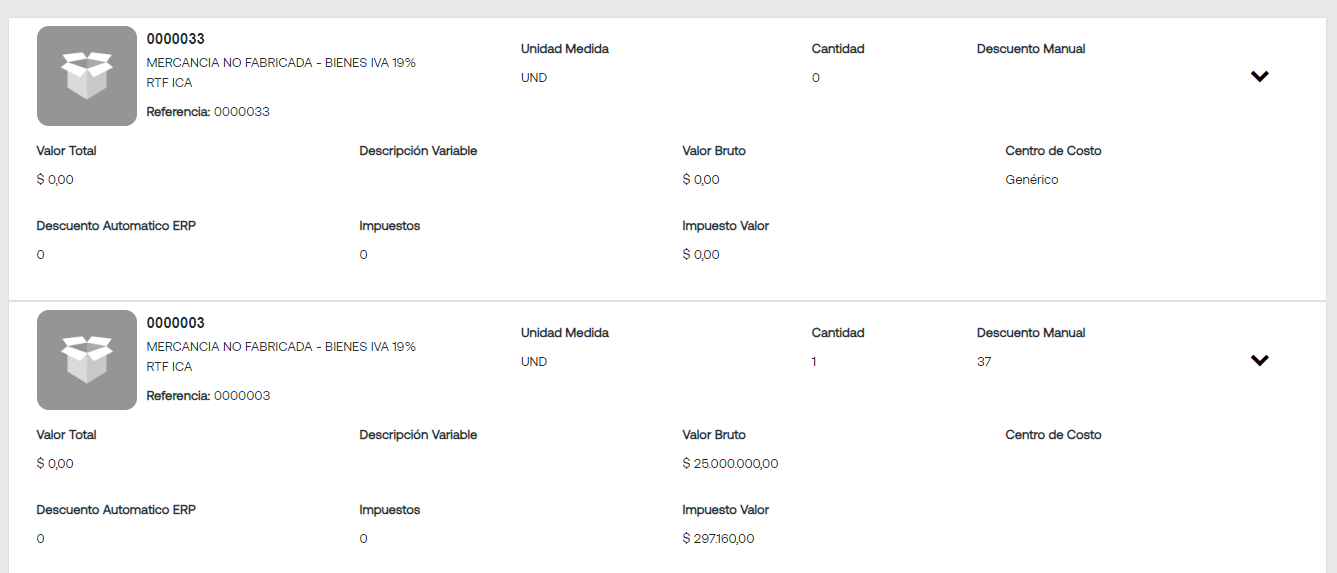
Task: Click the Centro de Costo value Genérico
Action: click(x=1032, y=180)
